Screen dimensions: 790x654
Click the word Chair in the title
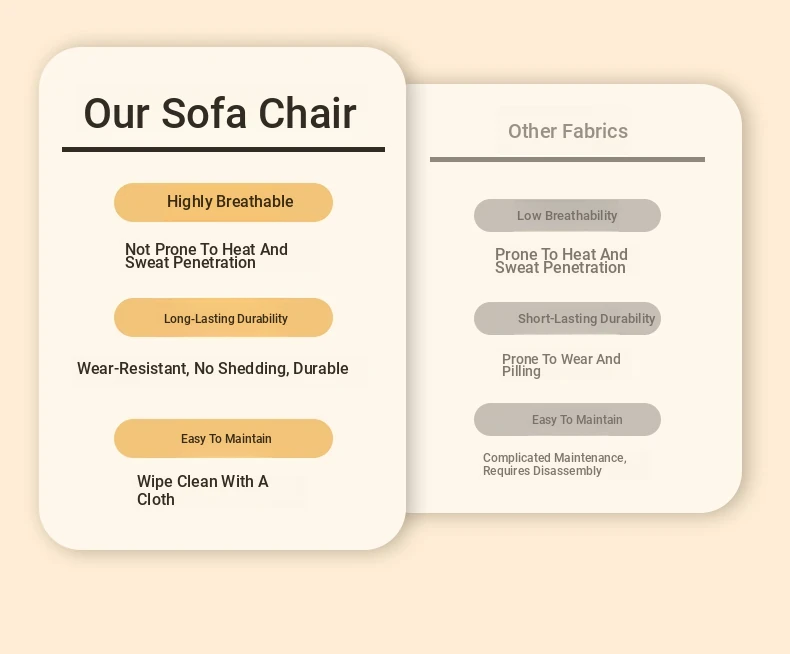pos(307,113)
